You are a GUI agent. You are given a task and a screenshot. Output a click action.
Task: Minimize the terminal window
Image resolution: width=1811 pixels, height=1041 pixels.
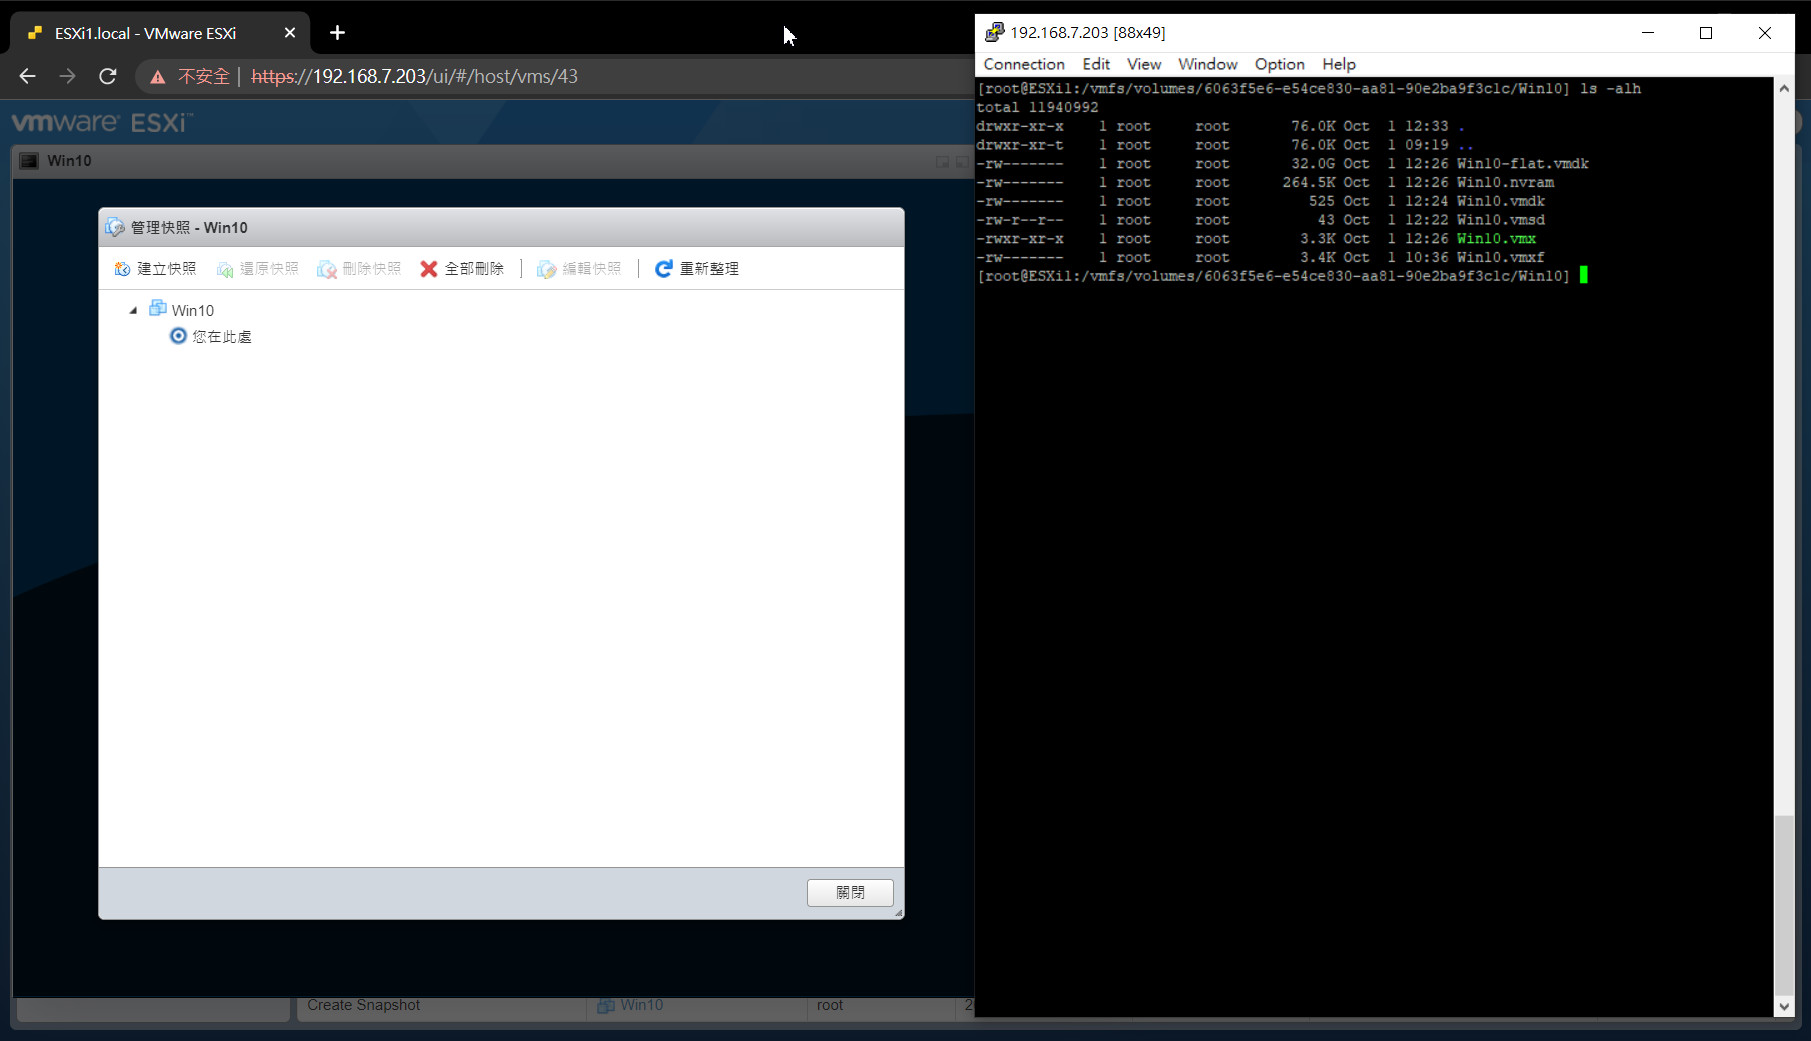click(x=1648, y=33)
